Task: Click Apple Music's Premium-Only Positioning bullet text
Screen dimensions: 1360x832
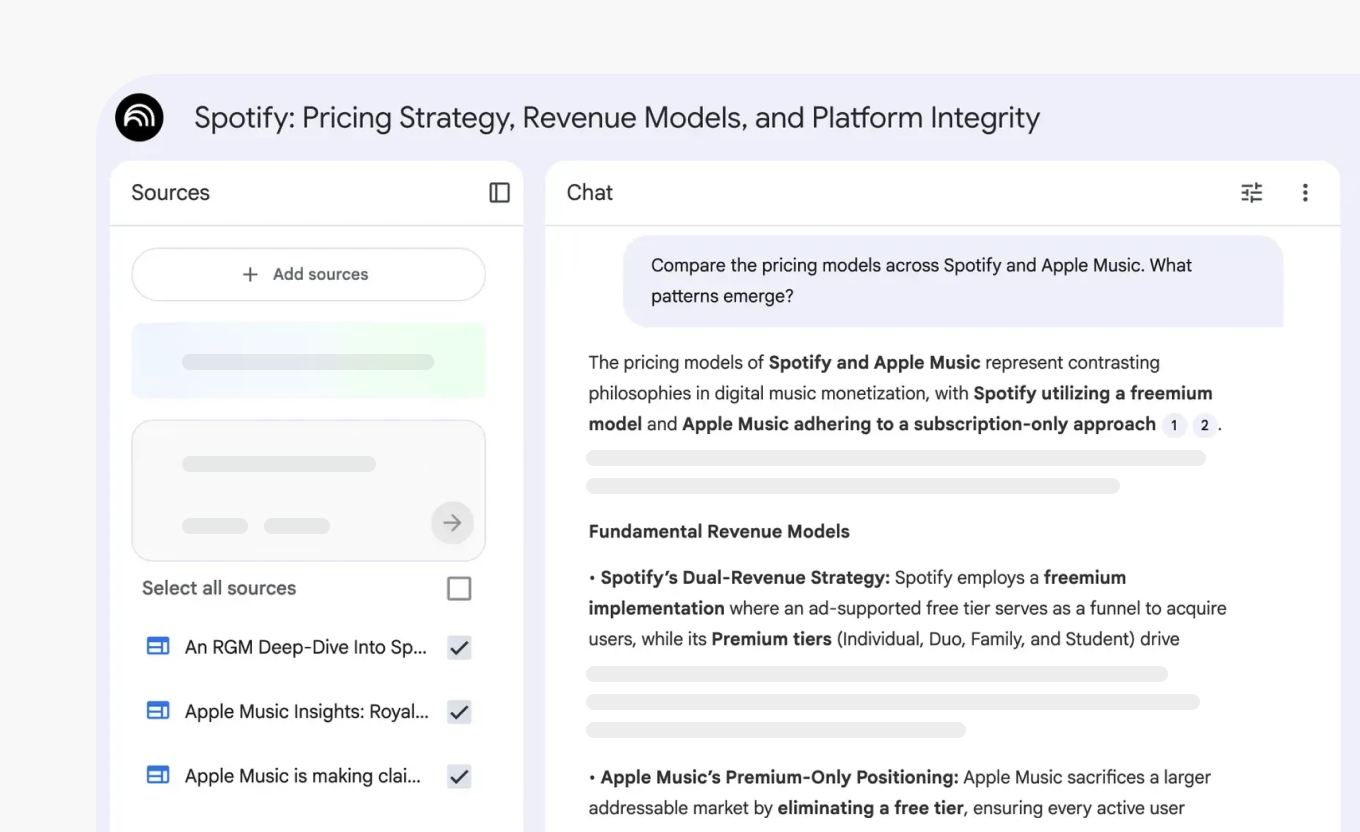Action: pyautogui.click(x=900, y=792)
